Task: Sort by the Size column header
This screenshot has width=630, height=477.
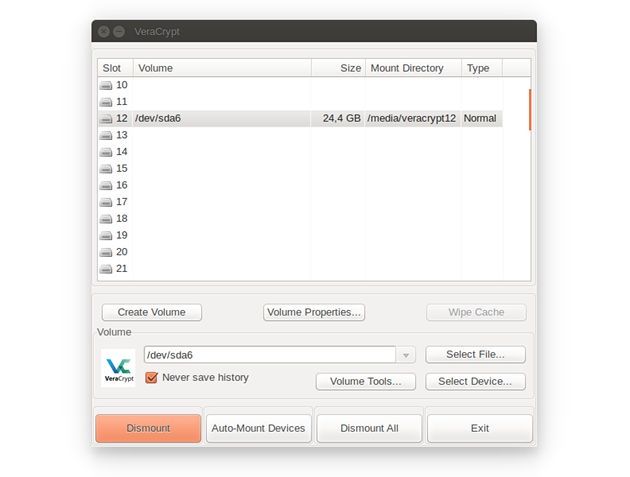Action: tap(338, 68)
